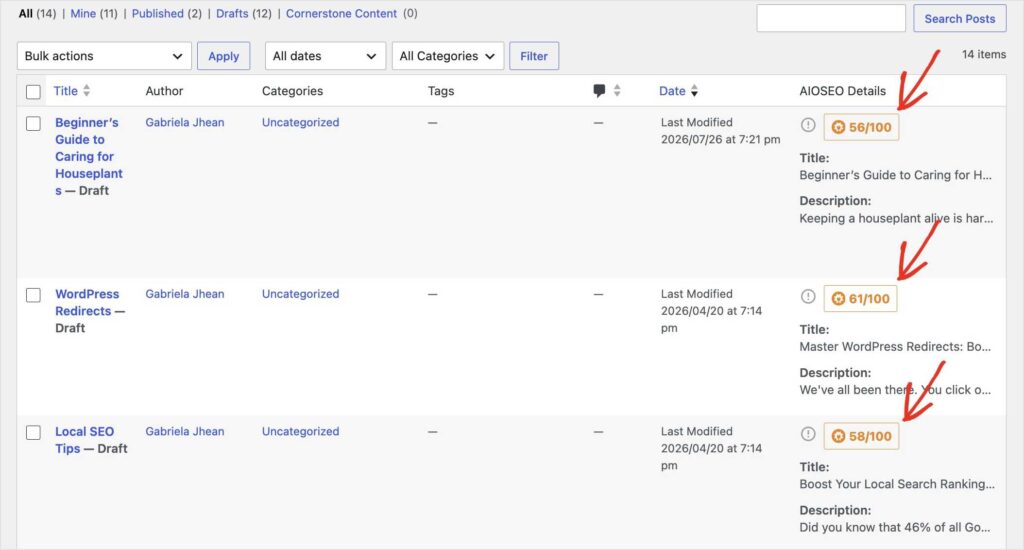Open the Bulk actions dropdown

click(104, 56)
